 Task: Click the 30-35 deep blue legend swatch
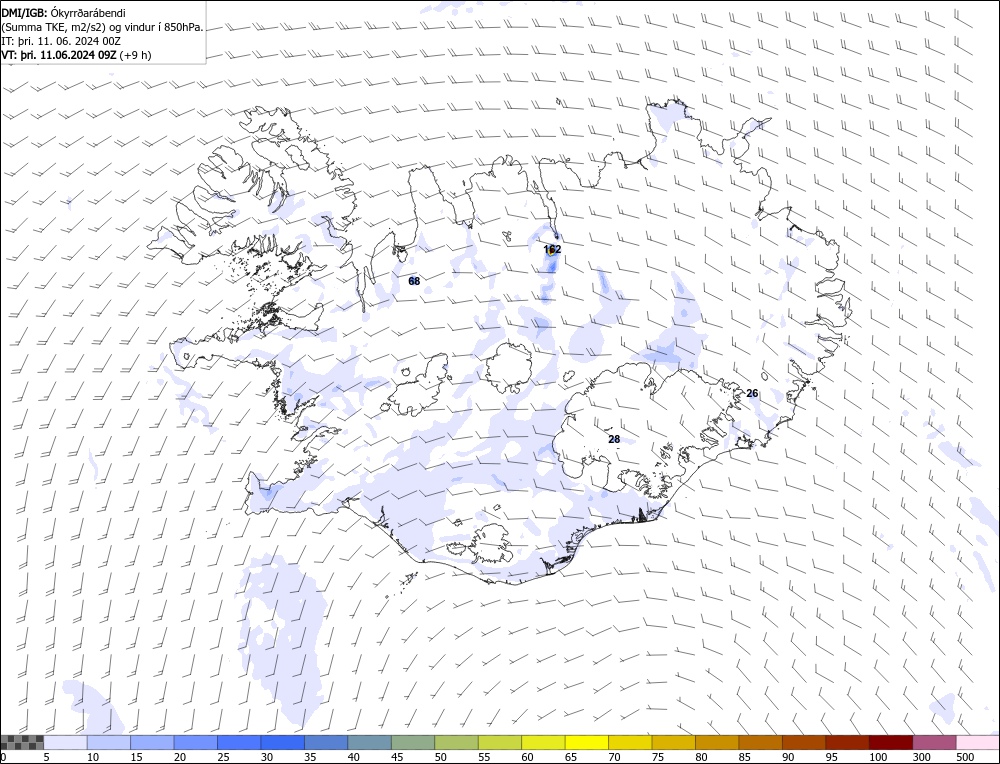[283, 742]
